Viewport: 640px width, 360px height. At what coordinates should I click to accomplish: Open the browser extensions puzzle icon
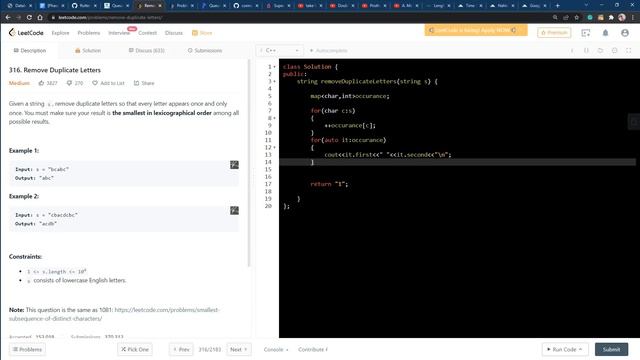tap(611, 18)
